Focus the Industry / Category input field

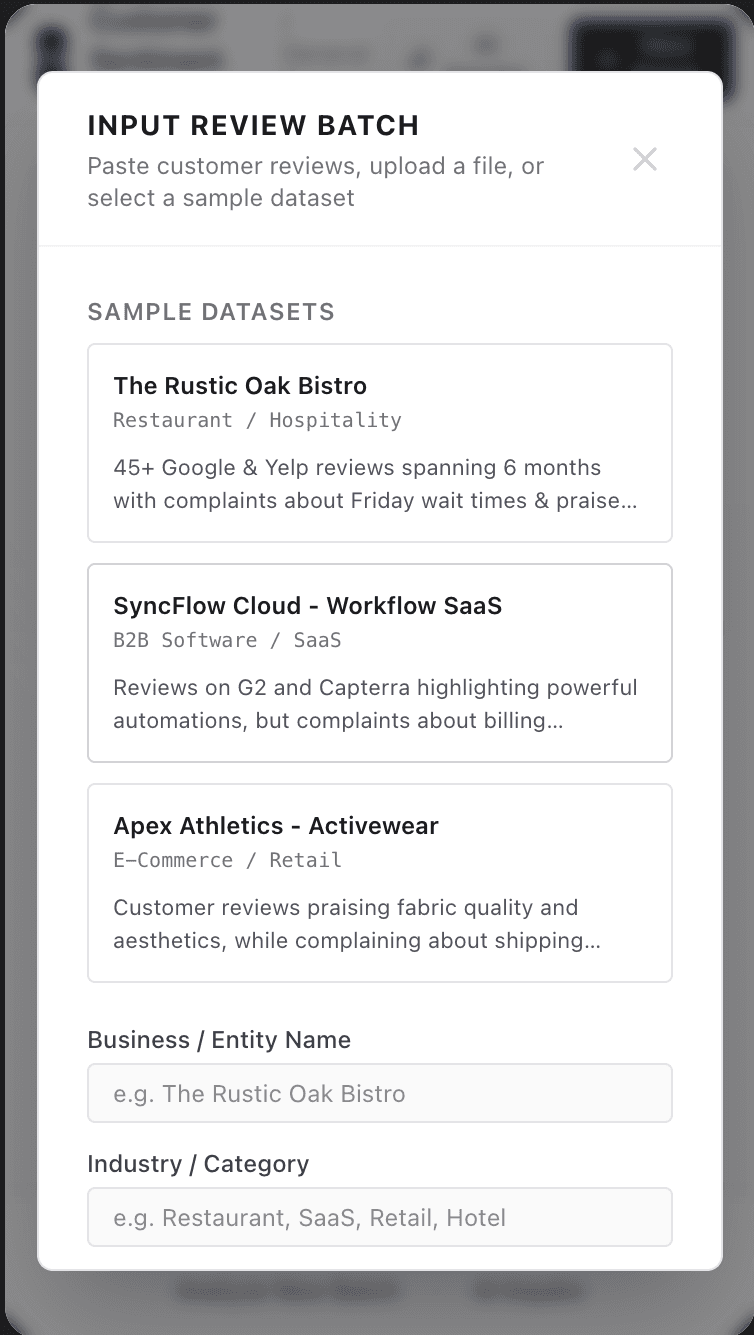point(380,1217)
